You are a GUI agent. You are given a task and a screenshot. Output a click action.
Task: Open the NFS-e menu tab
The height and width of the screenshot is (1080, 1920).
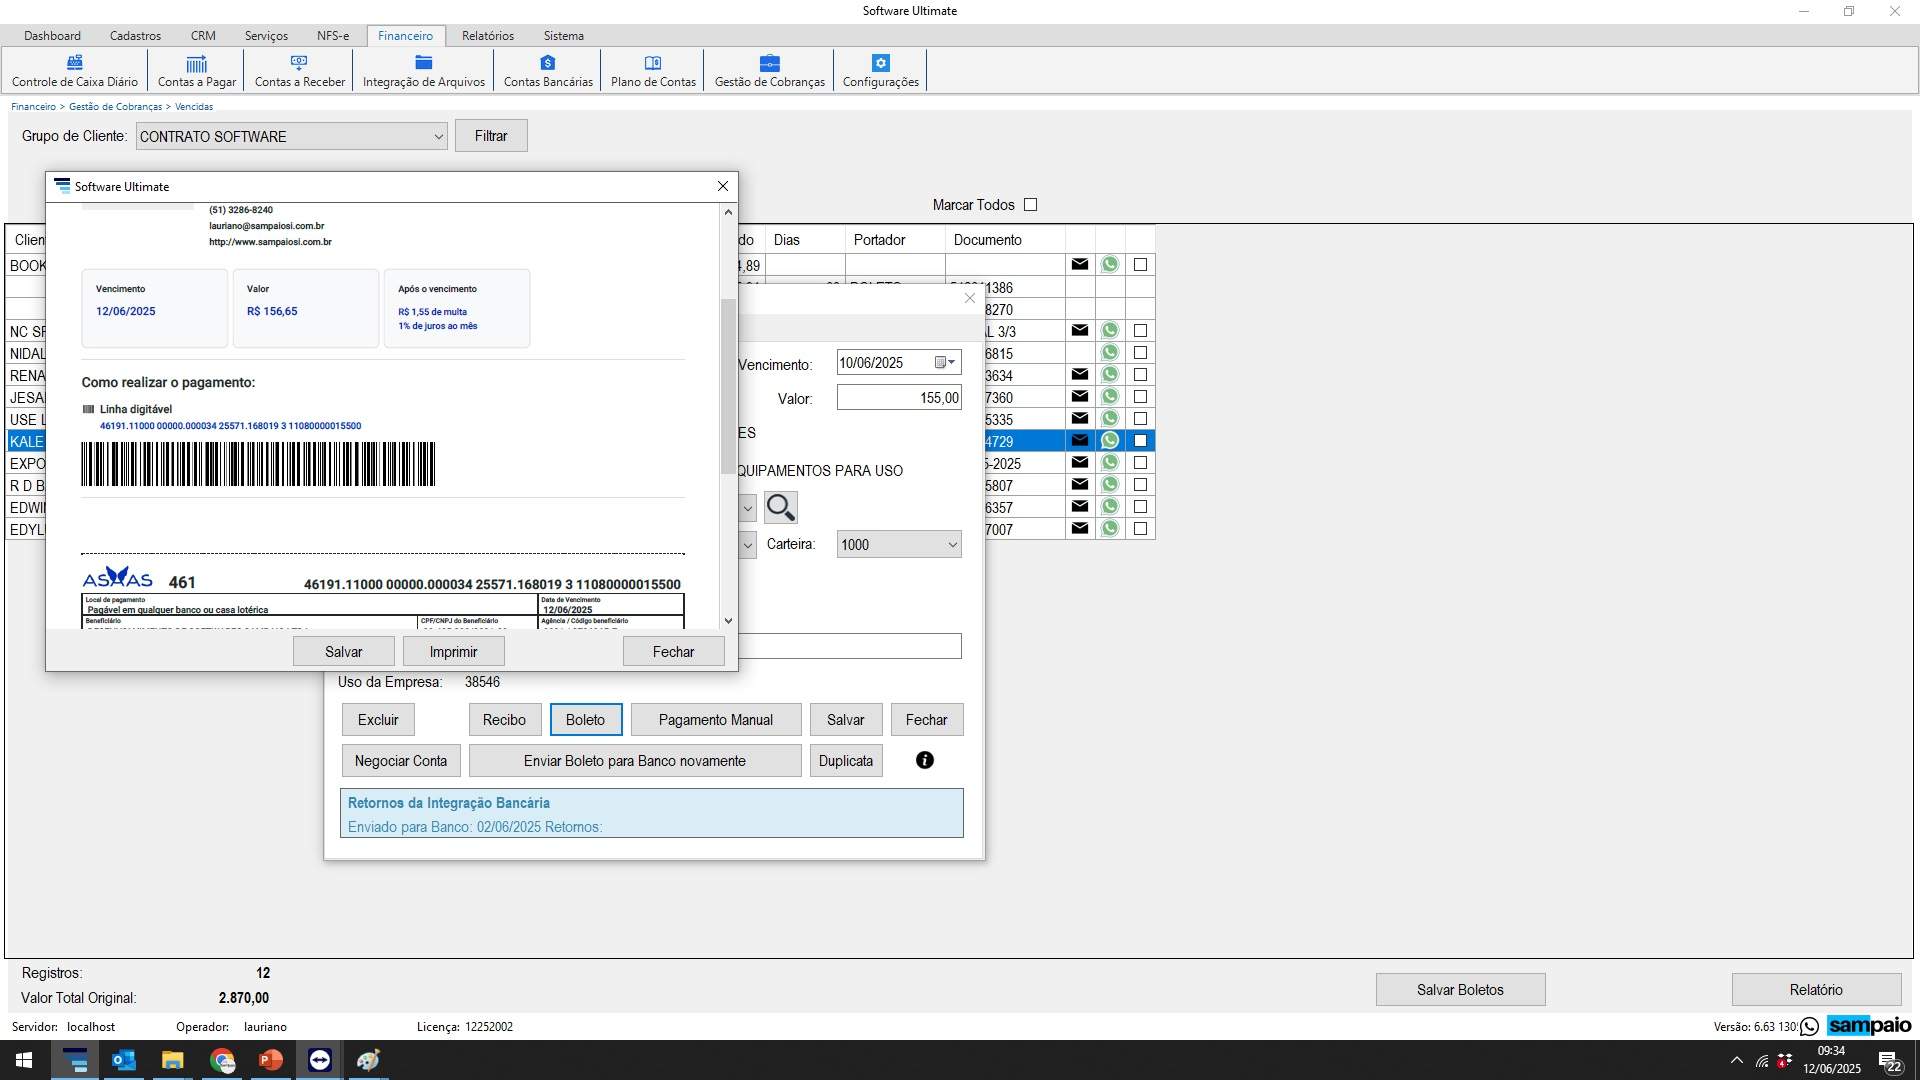tap(333, 36)
